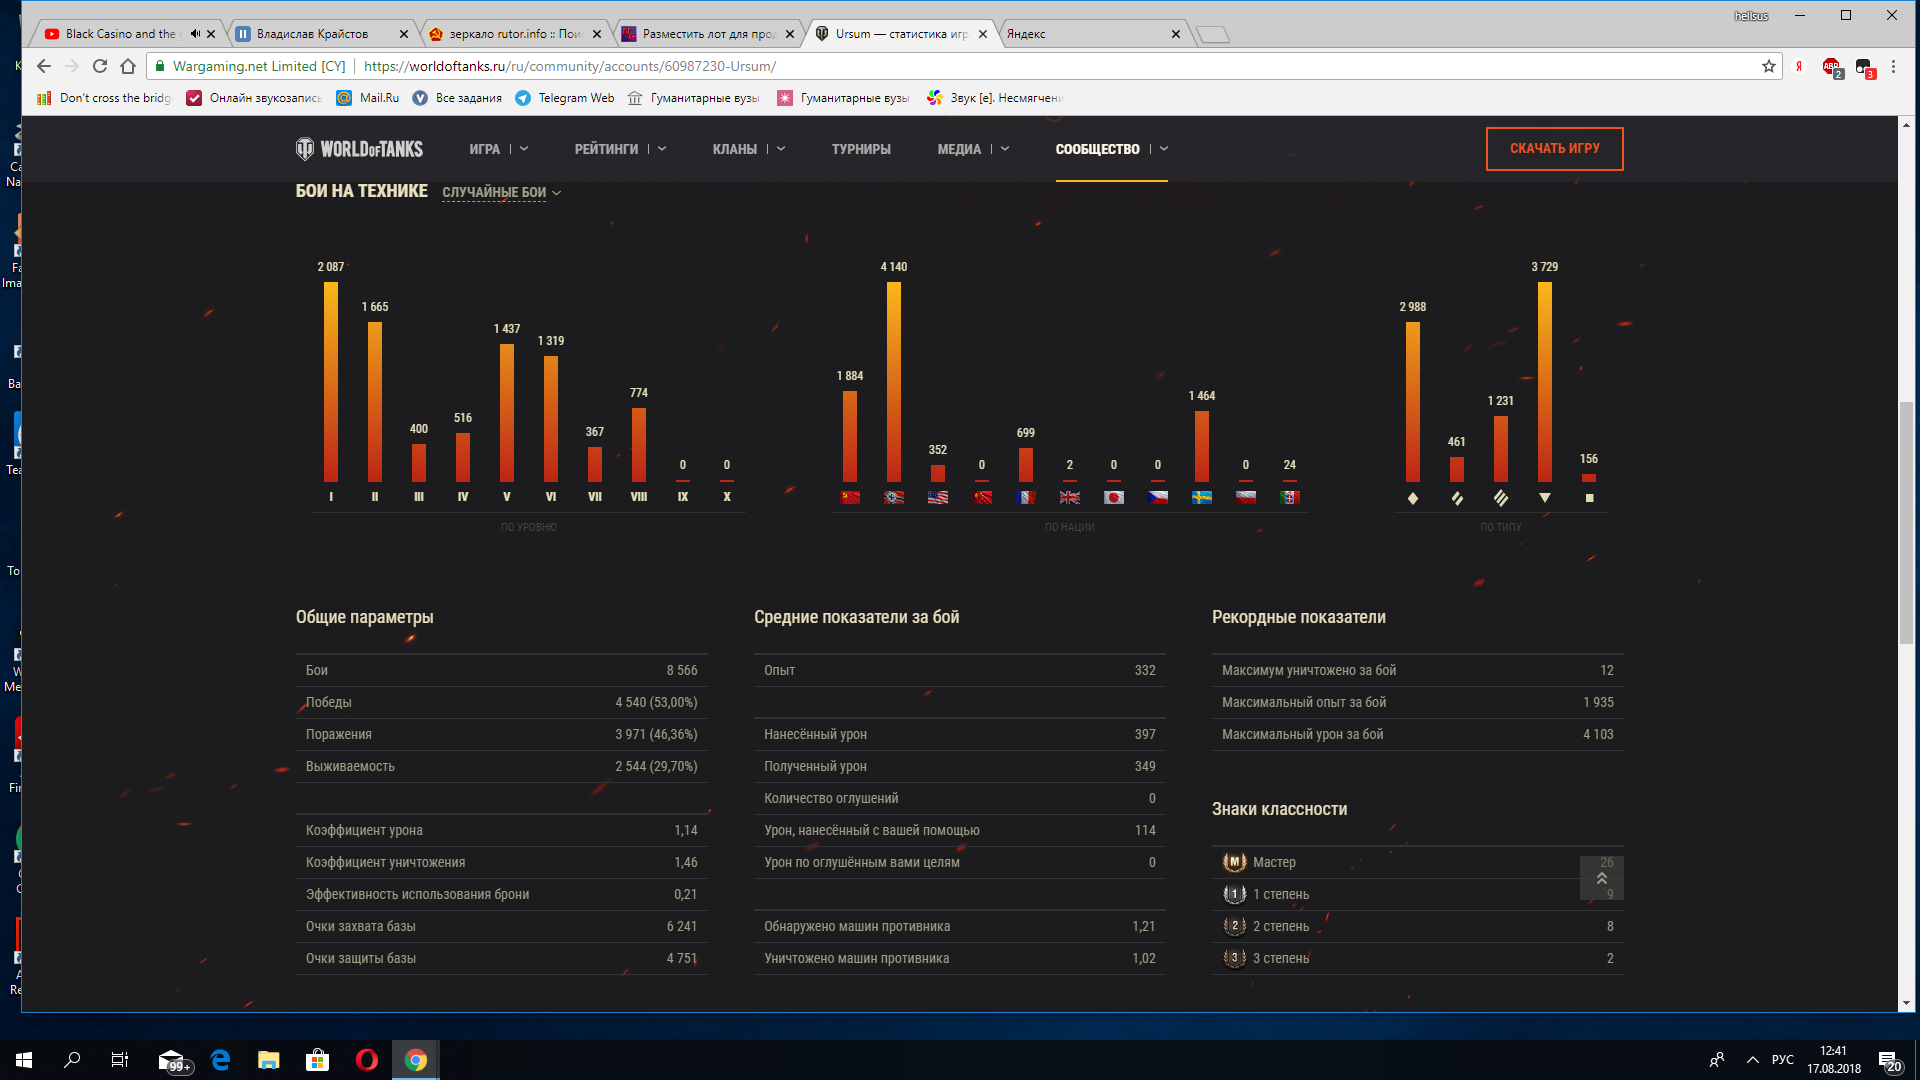
Task: Open File Explorer from taskbar
Action: click(x=269, y=1060)
